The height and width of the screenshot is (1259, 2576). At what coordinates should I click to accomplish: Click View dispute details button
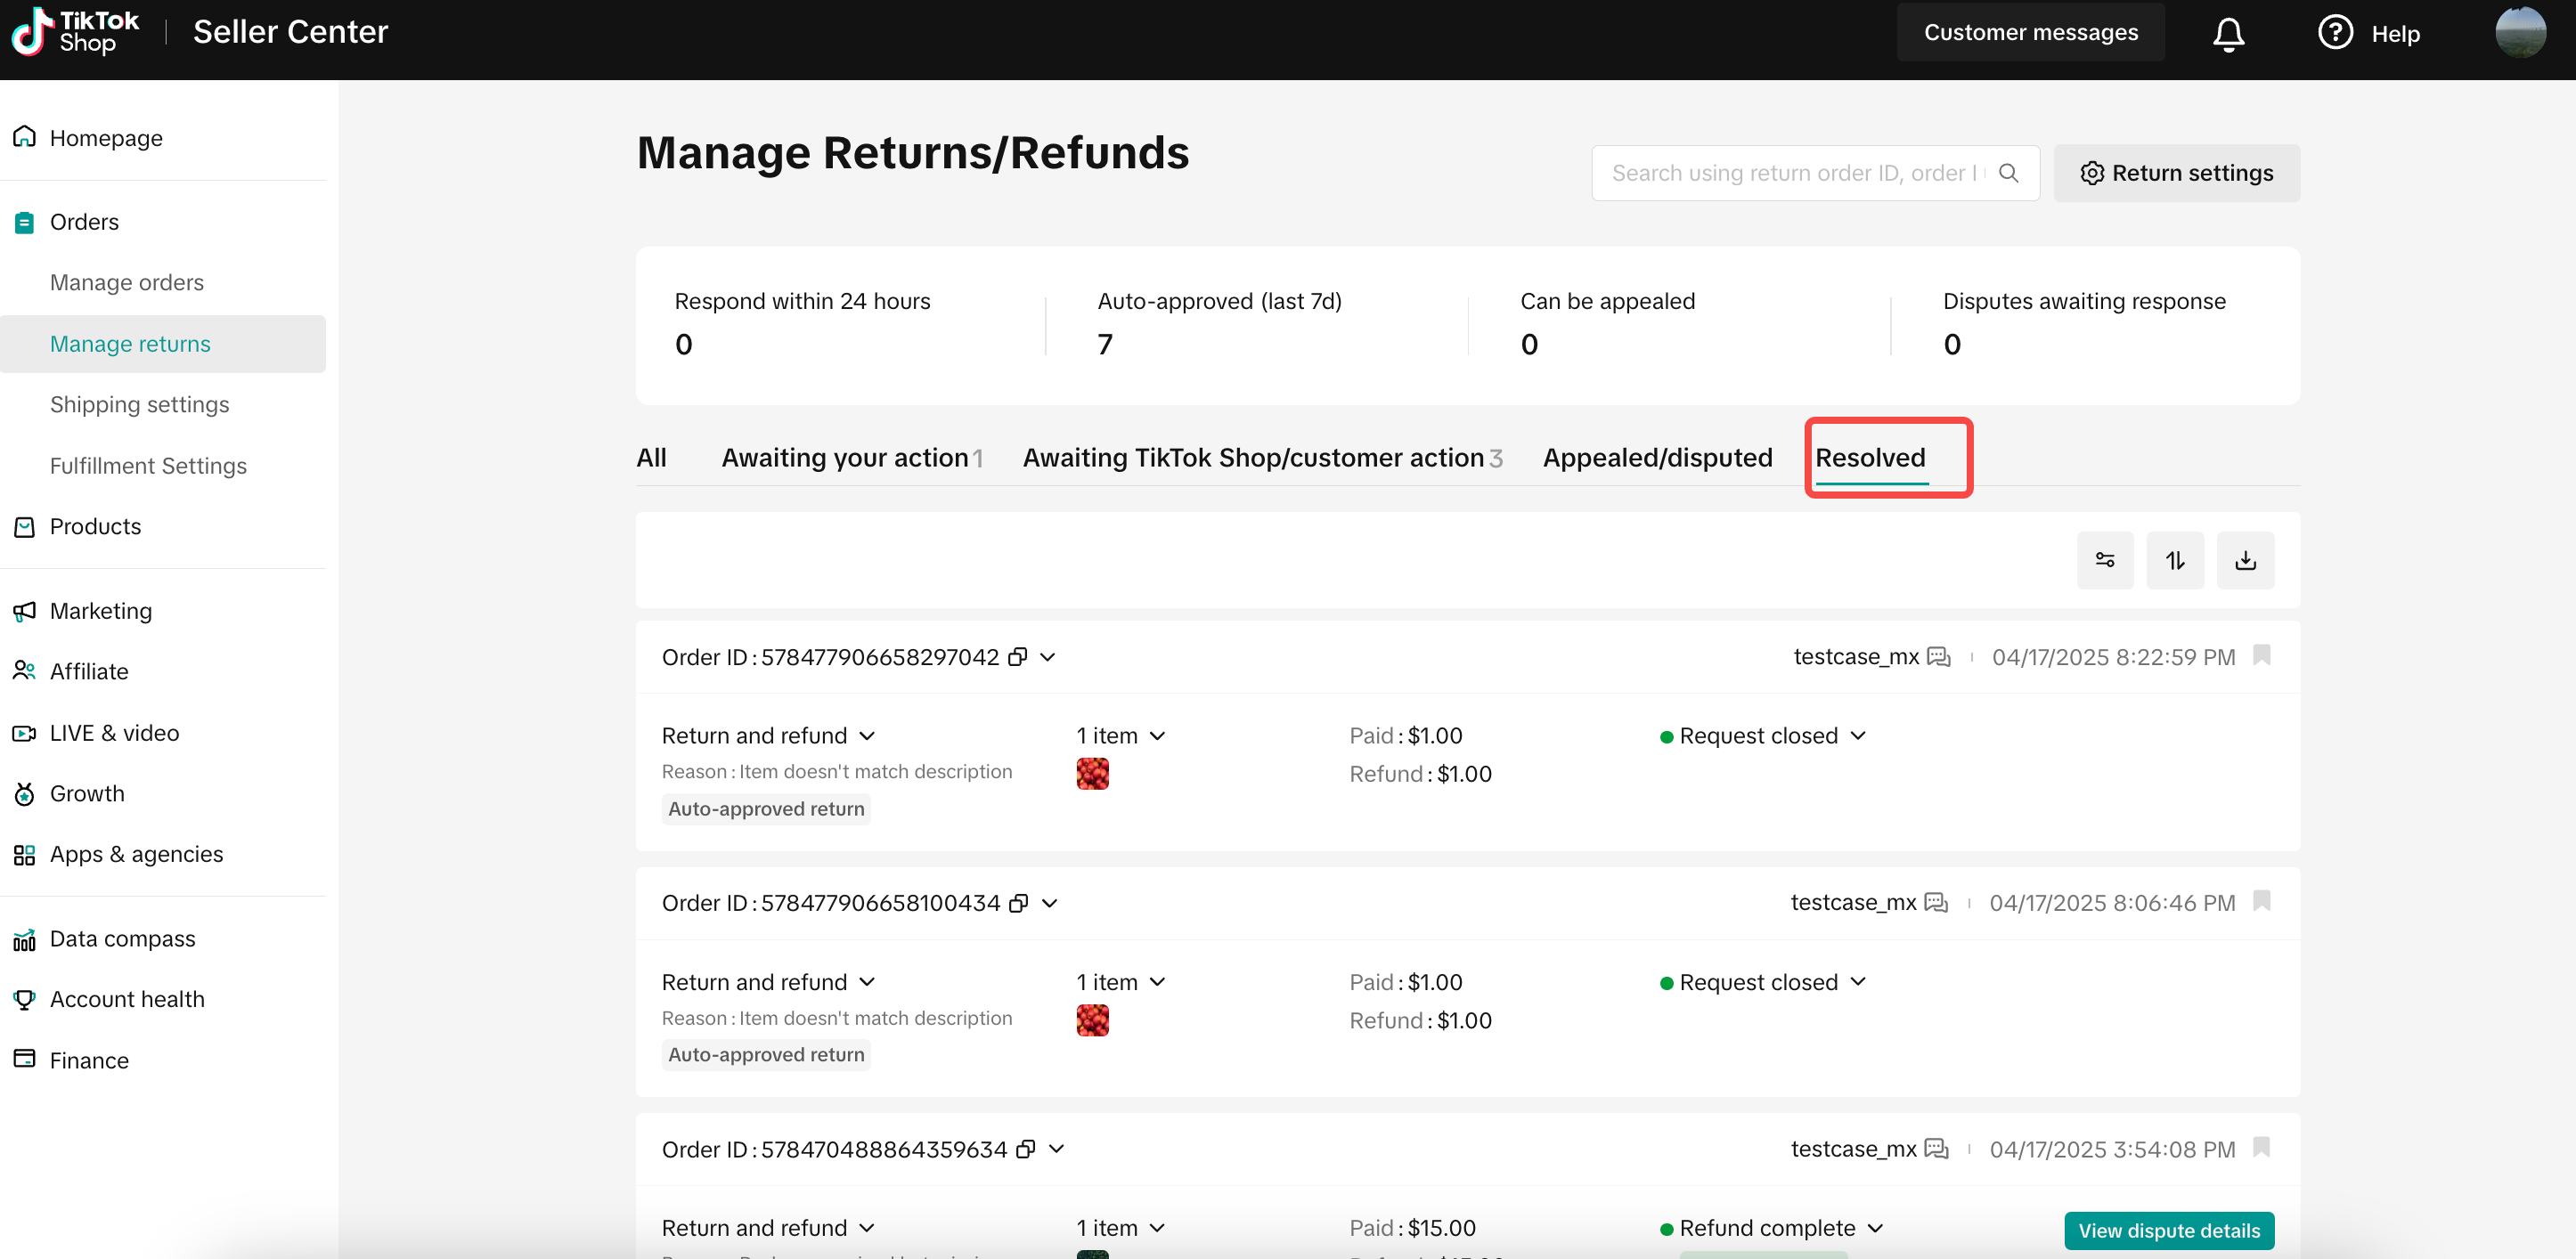pos(2168,1230)
